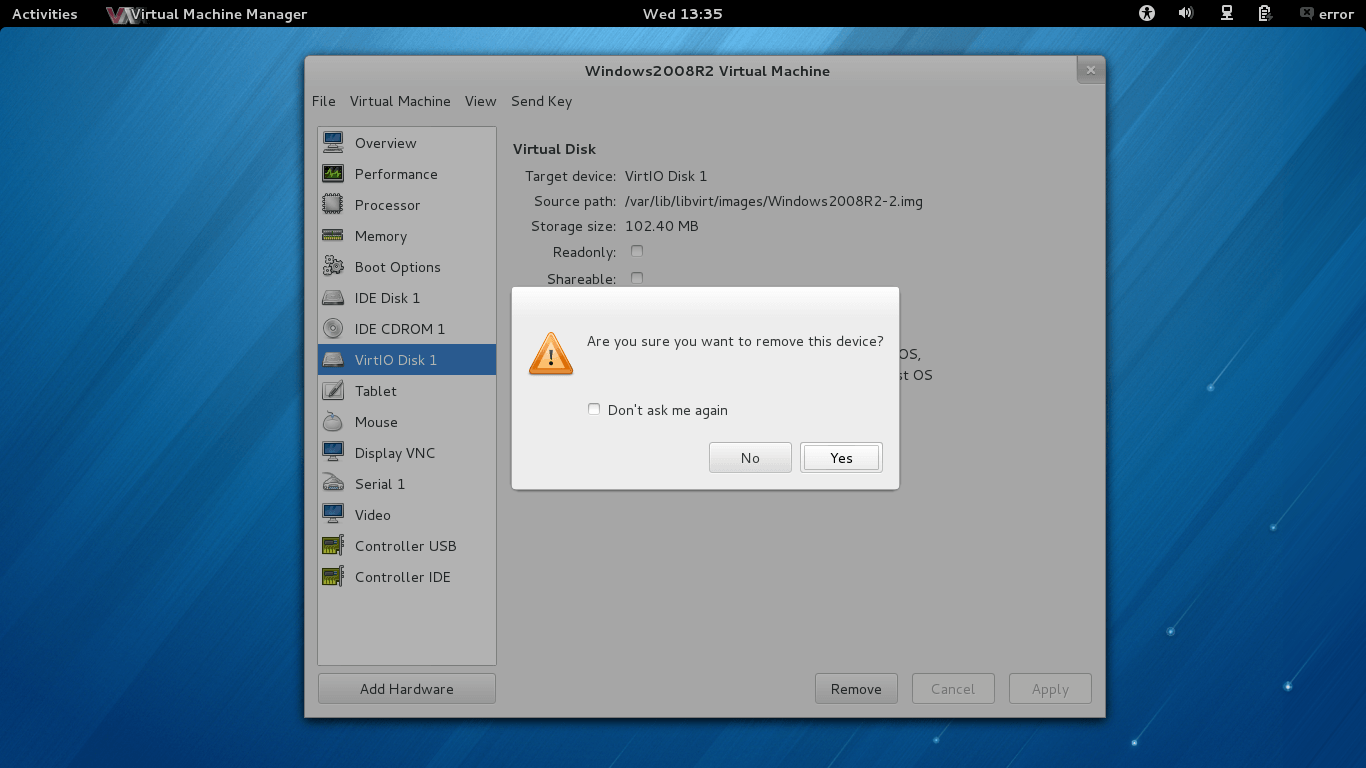Click the volume speaker icon in top bar

coord(1186,13)
